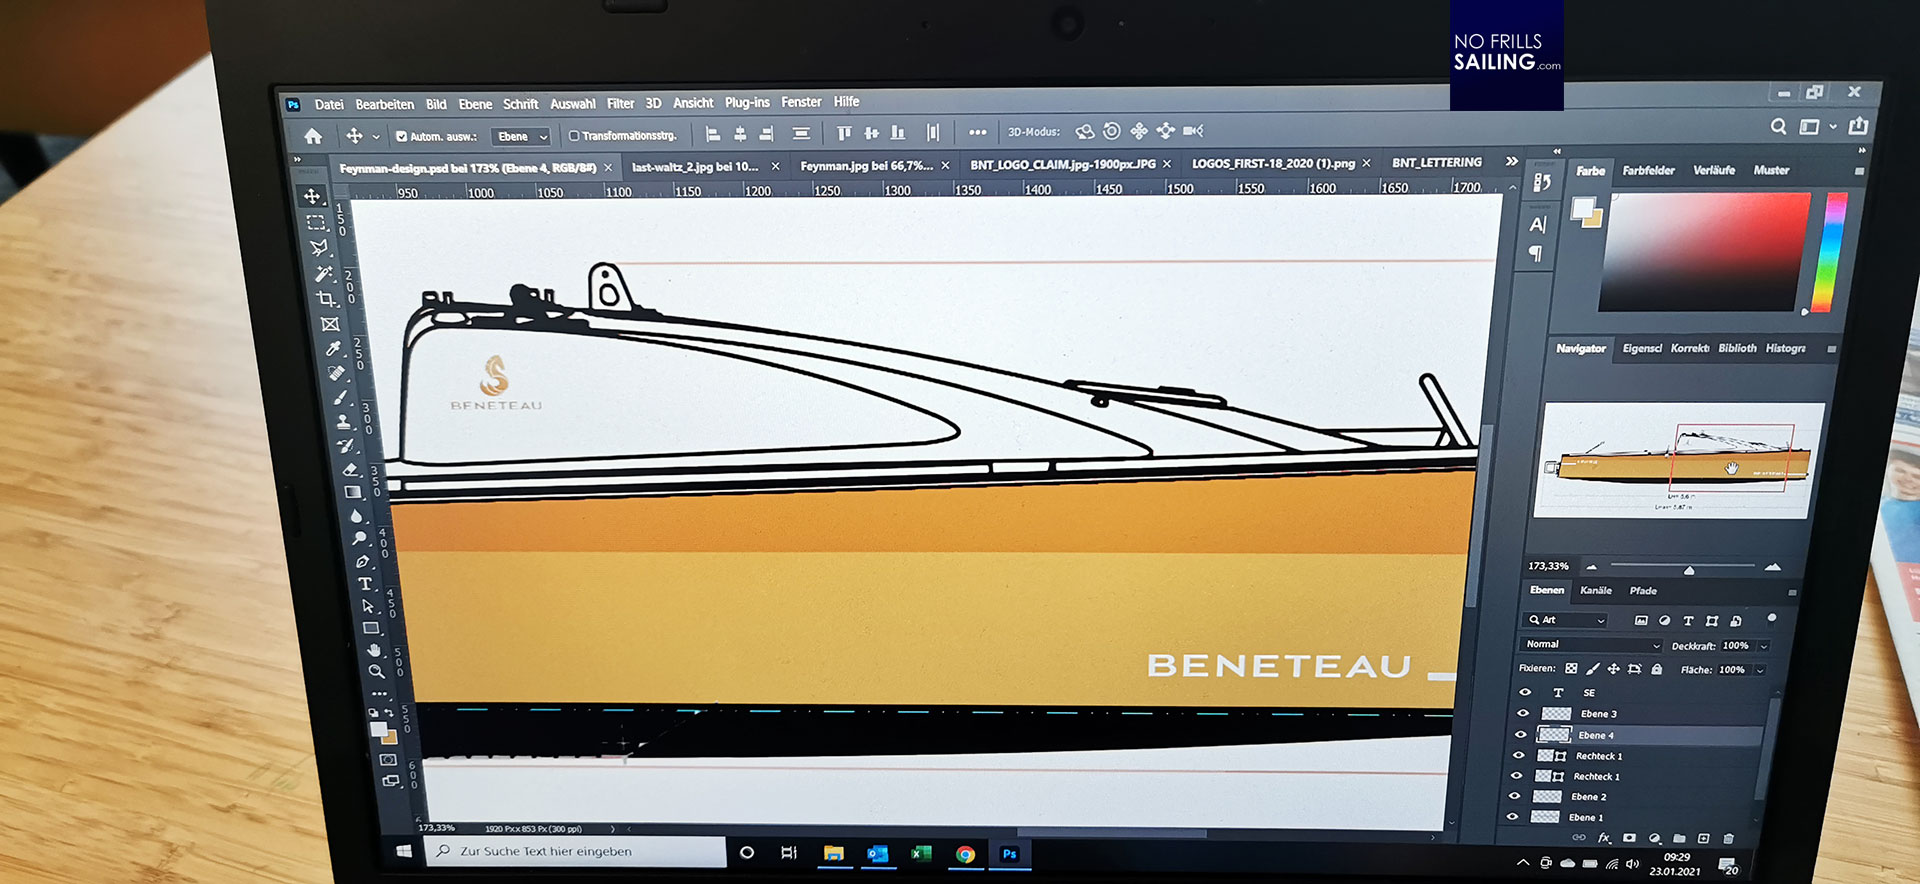The height and width of the screenshot is (884, 1920).
Task: Open Photoshop search magnifier in options bar
Action: coord(1778,127)
